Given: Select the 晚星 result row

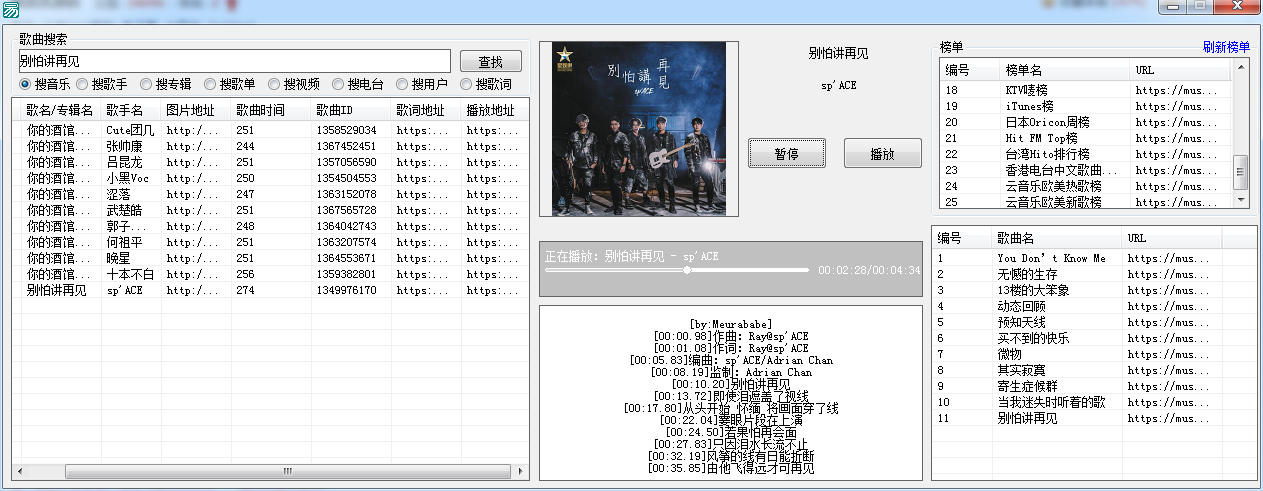Looking at the screenshot, I should 270,258.
